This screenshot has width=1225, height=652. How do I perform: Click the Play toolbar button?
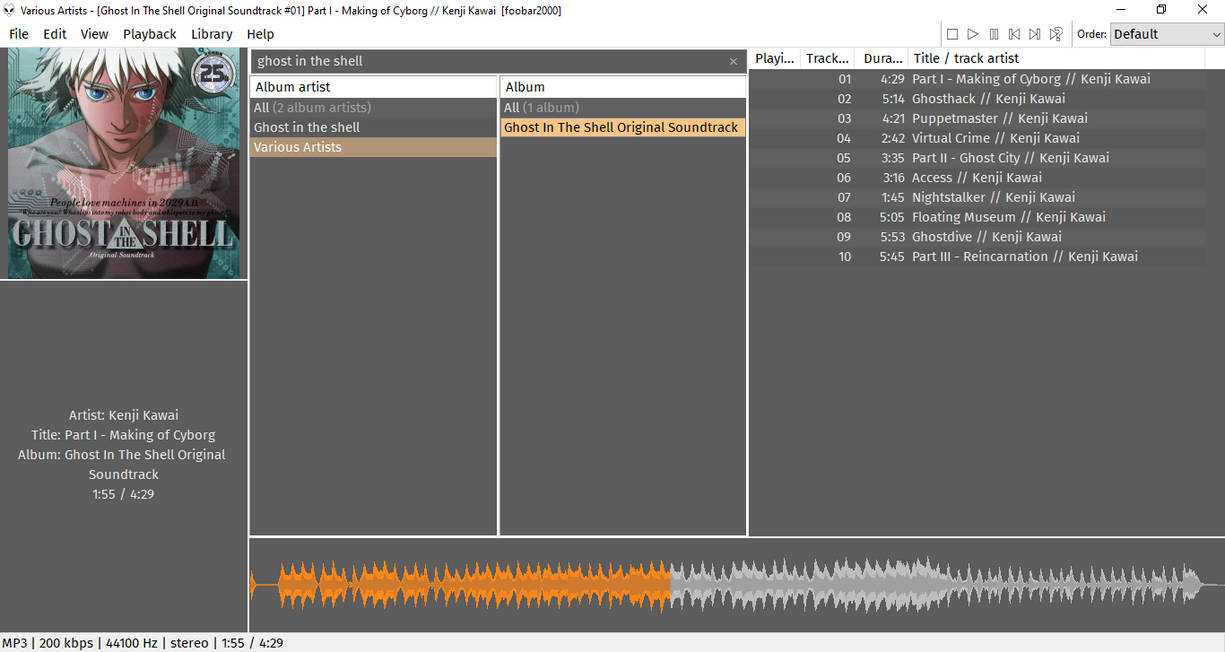[x=973, y=34]
